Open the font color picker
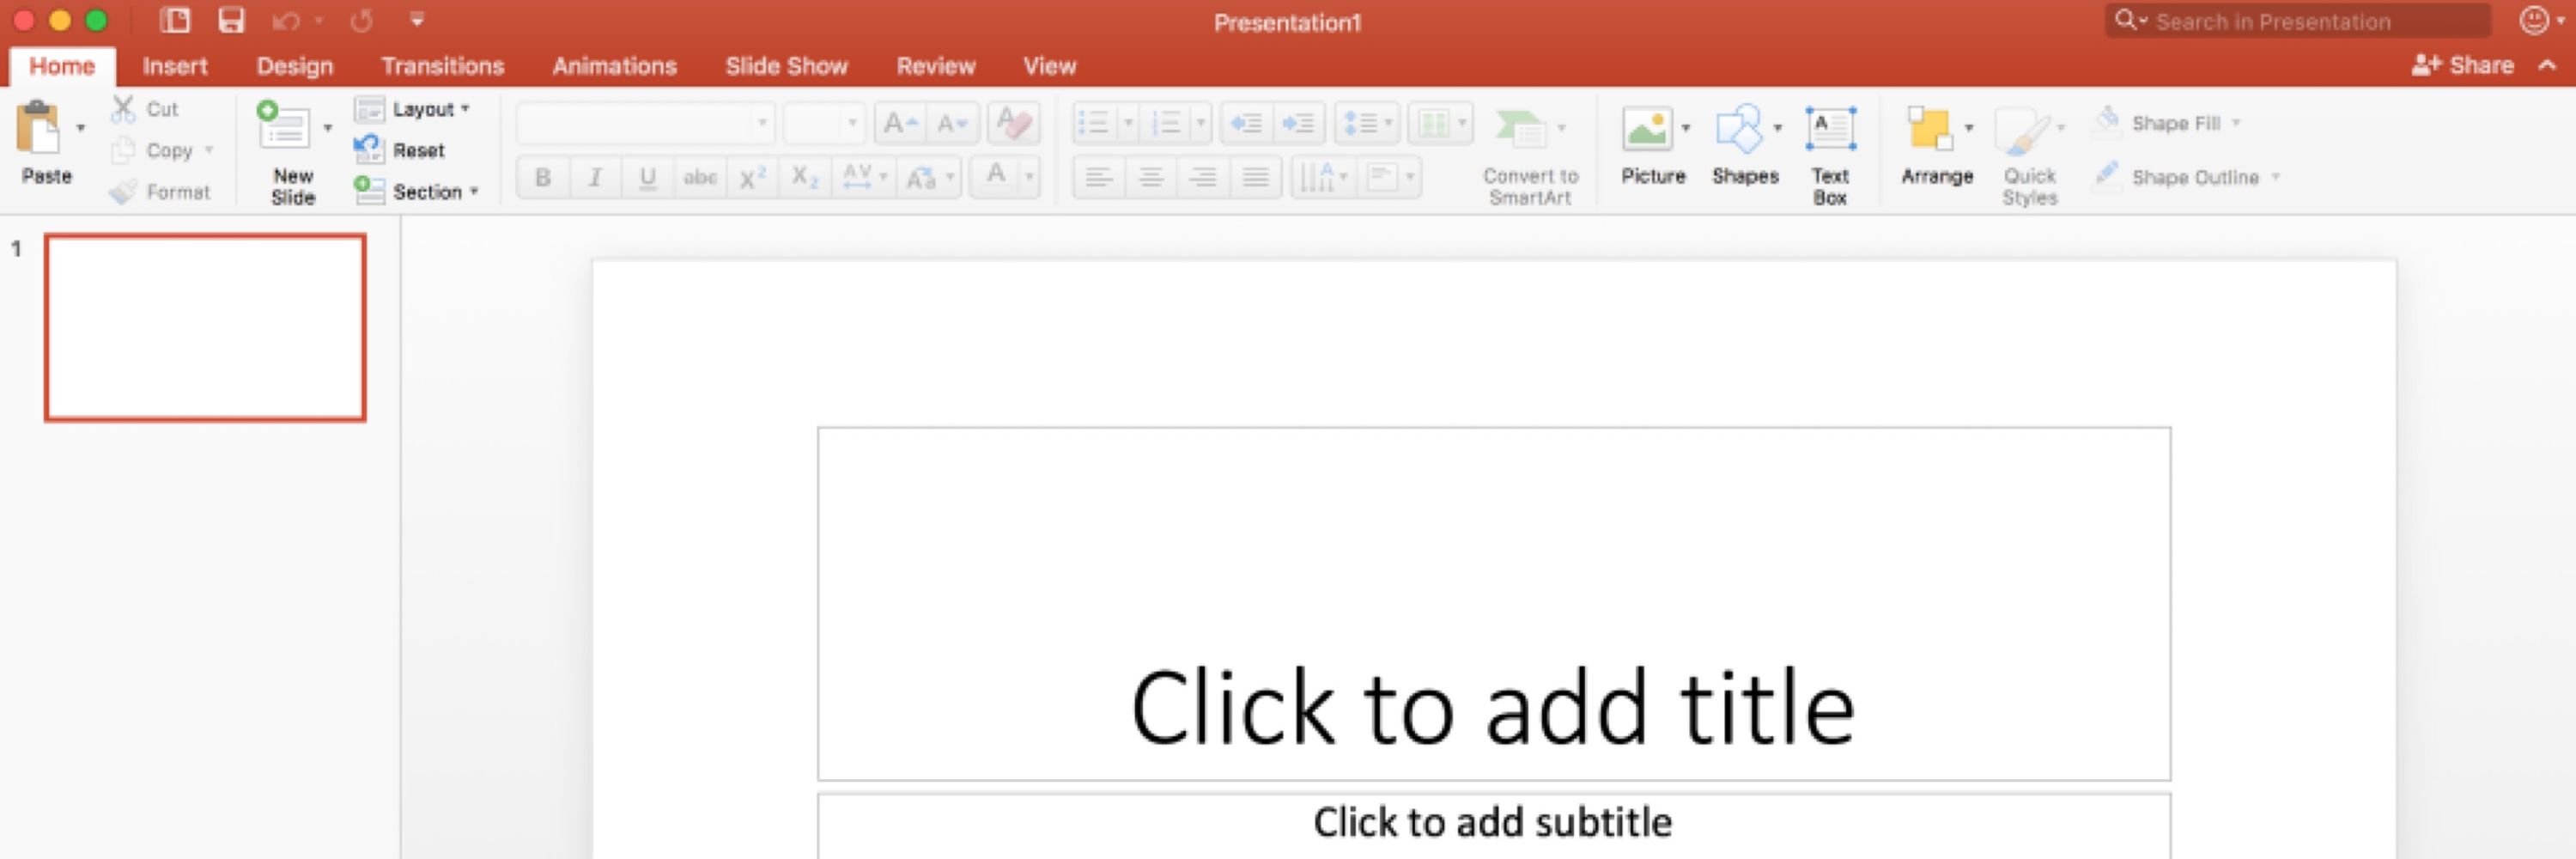Screen dimensions: 2576x859 coord(1006,178)
